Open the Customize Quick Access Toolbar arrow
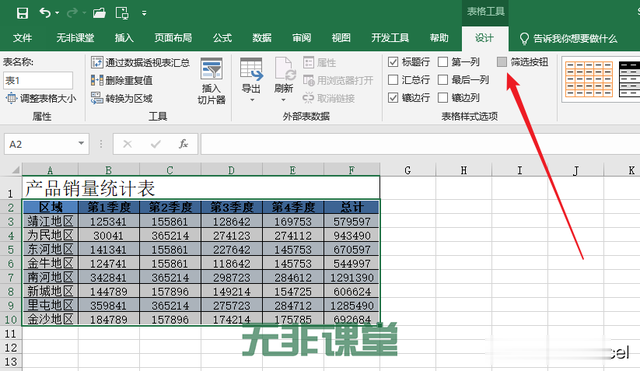Viewport: 640px width, 371px height. (144, 13)
